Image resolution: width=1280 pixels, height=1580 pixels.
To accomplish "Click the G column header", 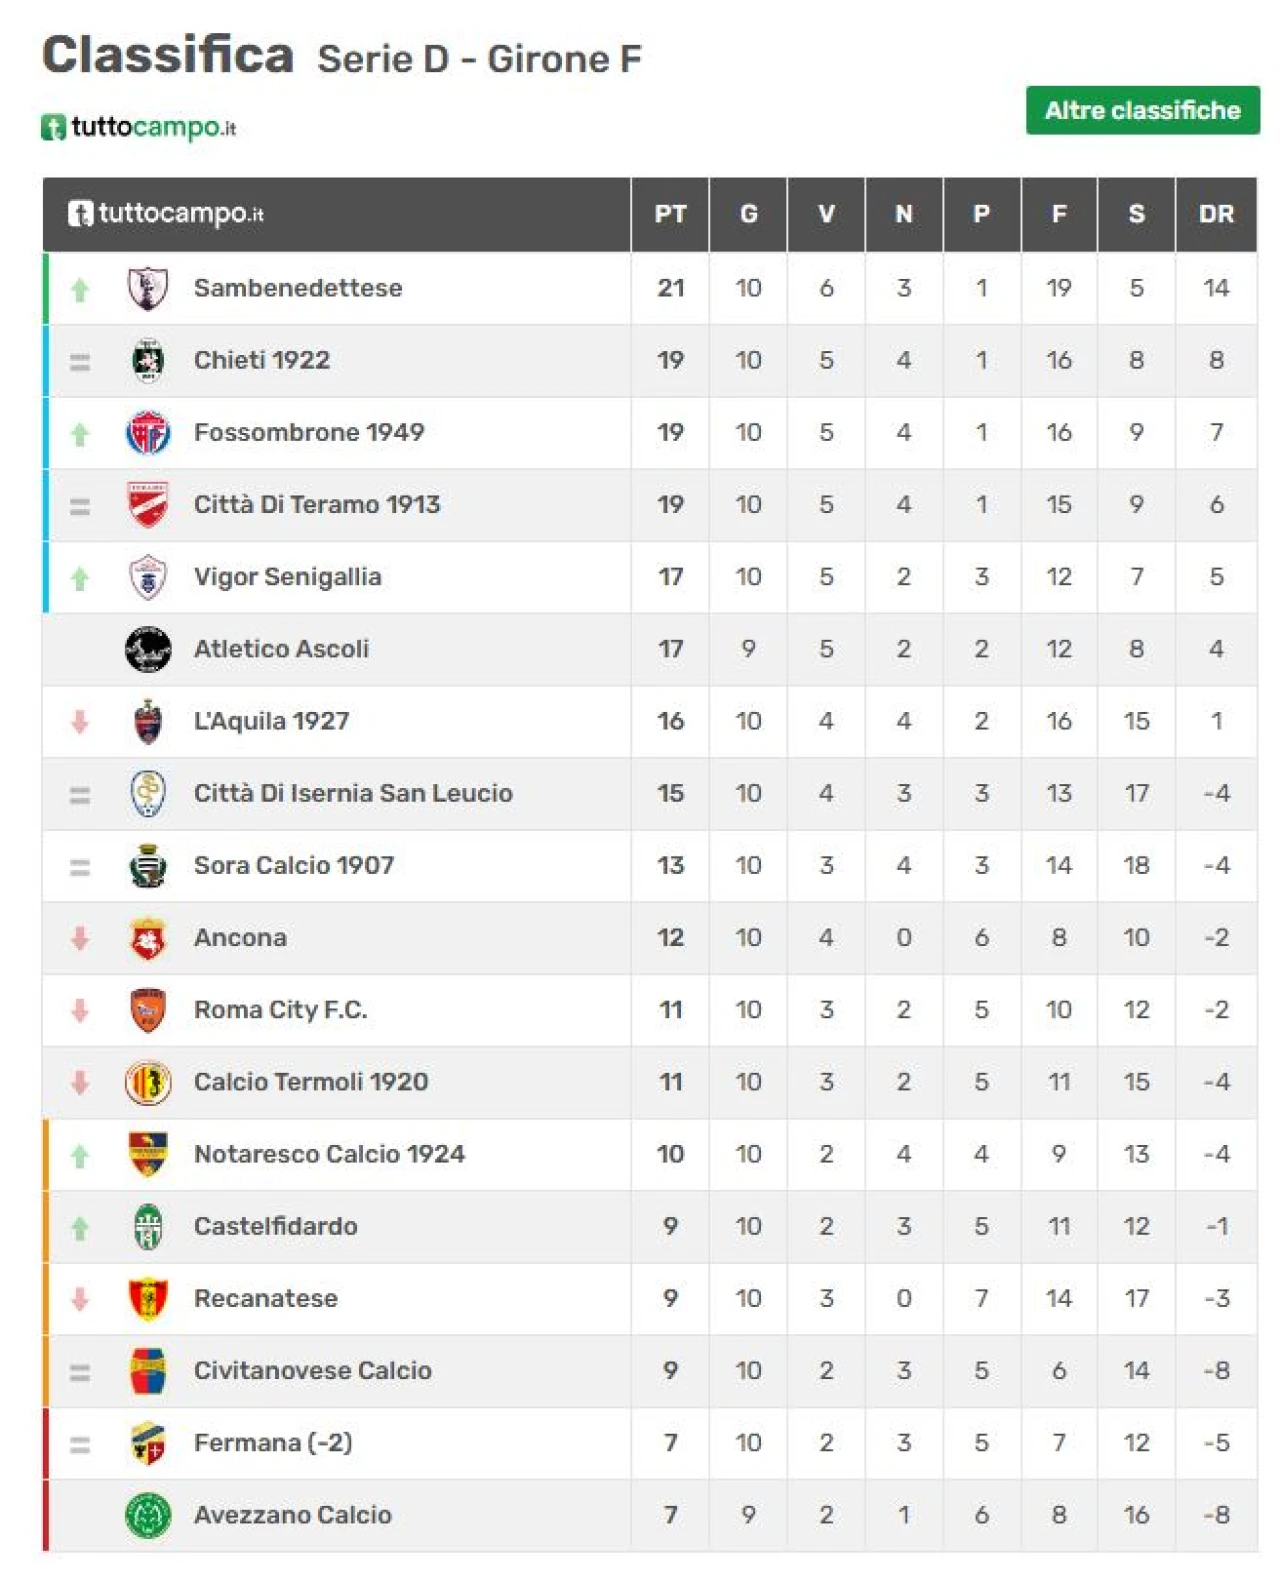I will pos(748,214).
